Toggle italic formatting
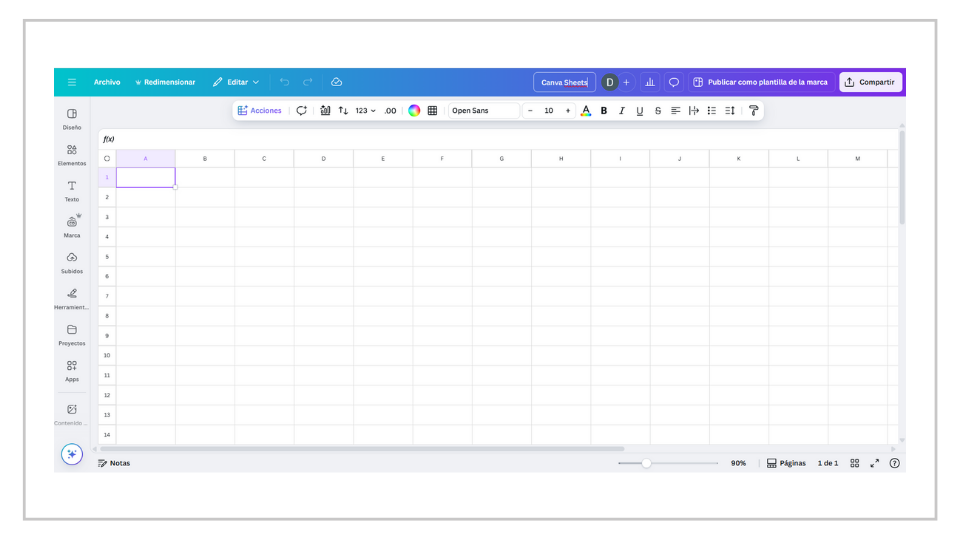Image resolution: width=960 pixels, height=540 pixels. [621, 111]
